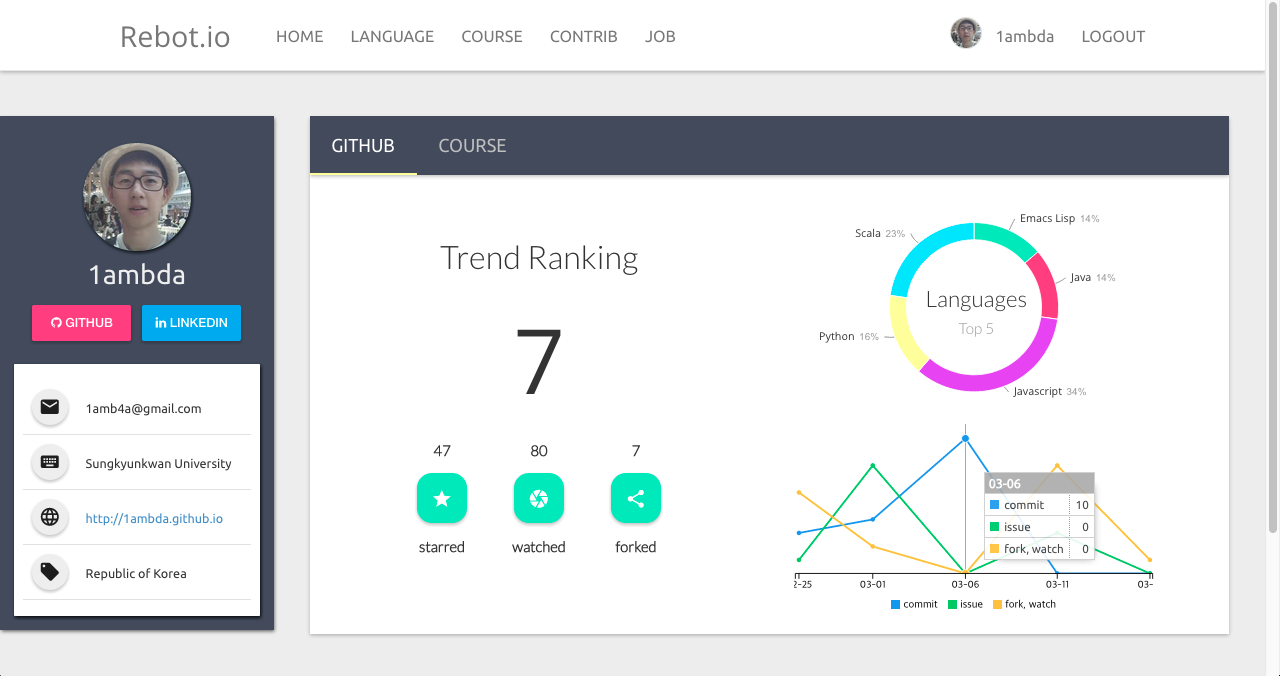Open the CONTRIB nav item
The width and height of the screenshot is (1280, 676).
(584, 36)
